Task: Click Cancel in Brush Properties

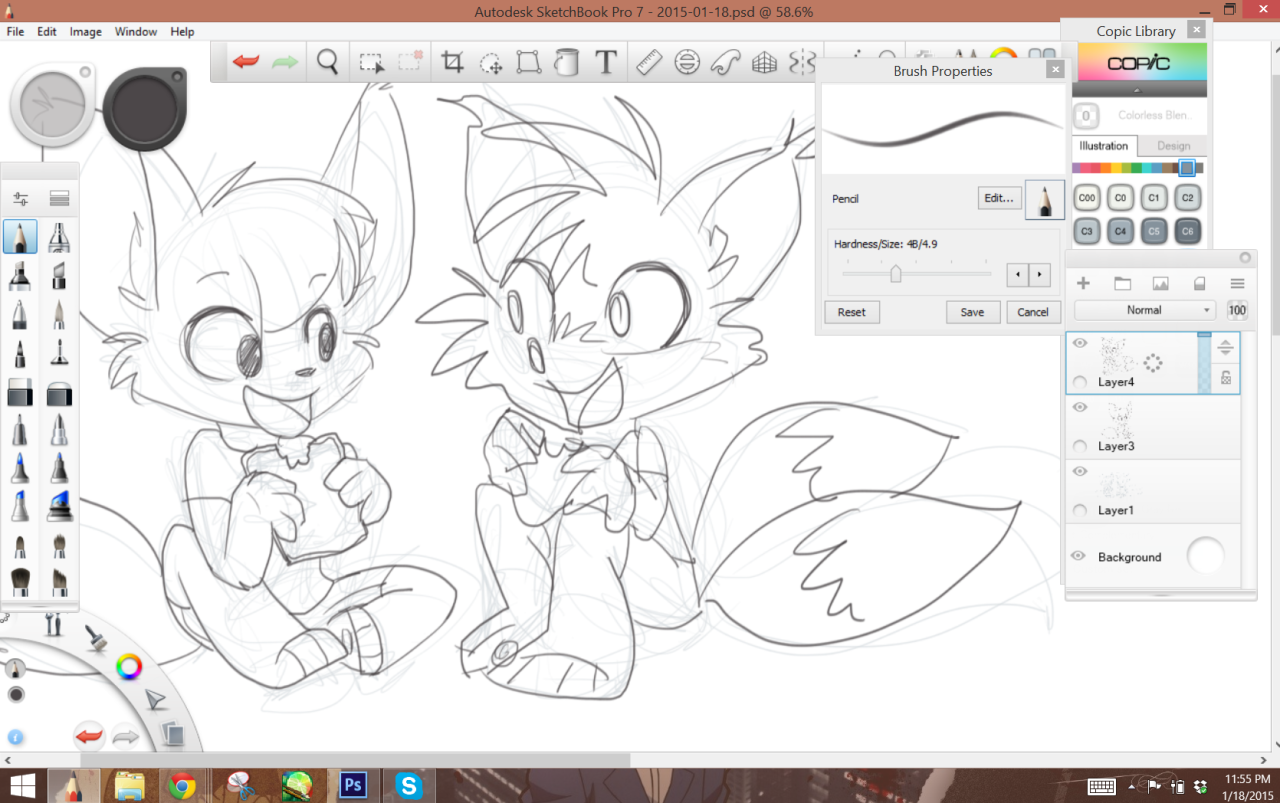Action: tap(1033, 312)
